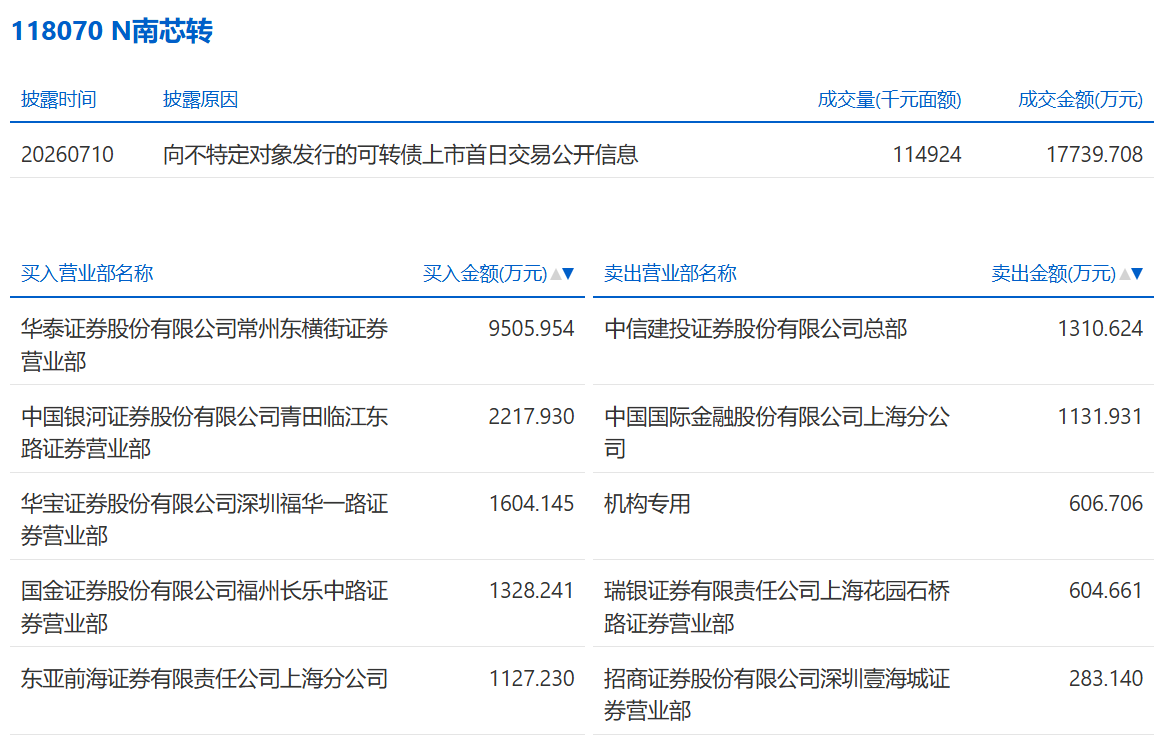Sort sell amount descending with blue down arrow
This screenshot has width=1161, height=738.
coord(1137,274)
